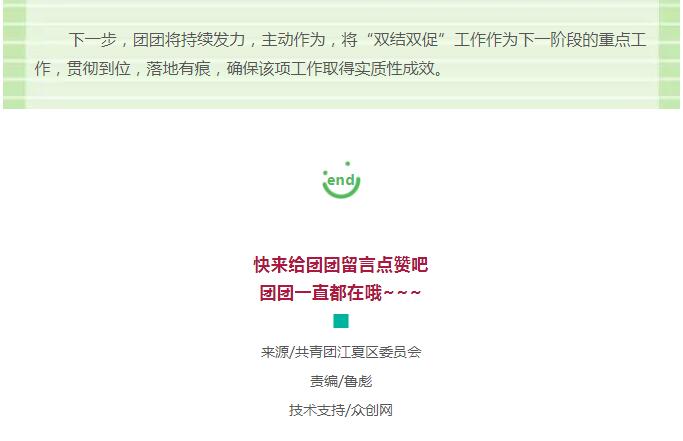The width and height of the screenshot is (683, 441).
Task: Click the second paragraph line ending 实质性成效
Action: (239, 68)
